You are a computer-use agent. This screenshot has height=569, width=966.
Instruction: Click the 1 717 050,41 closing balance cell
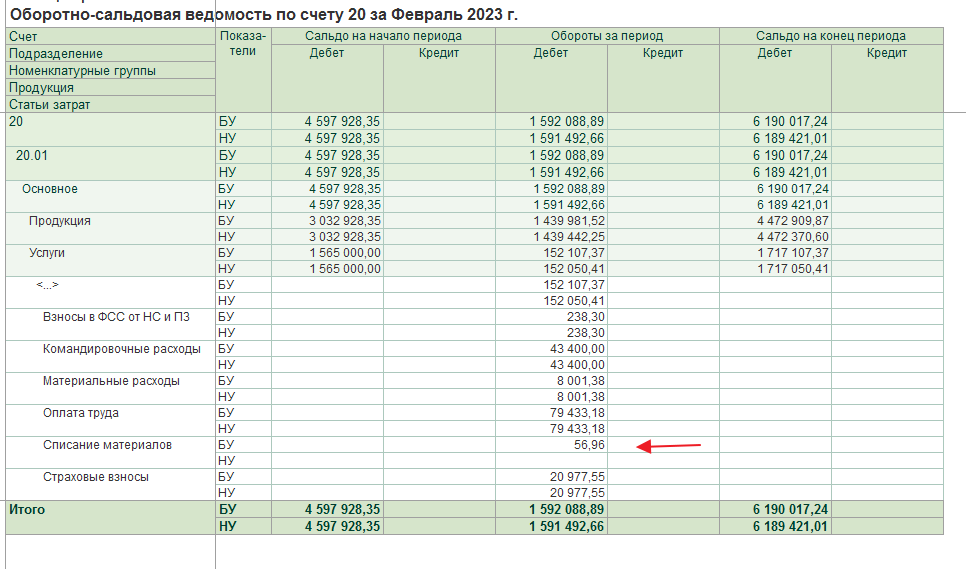[x=791, y=269]
